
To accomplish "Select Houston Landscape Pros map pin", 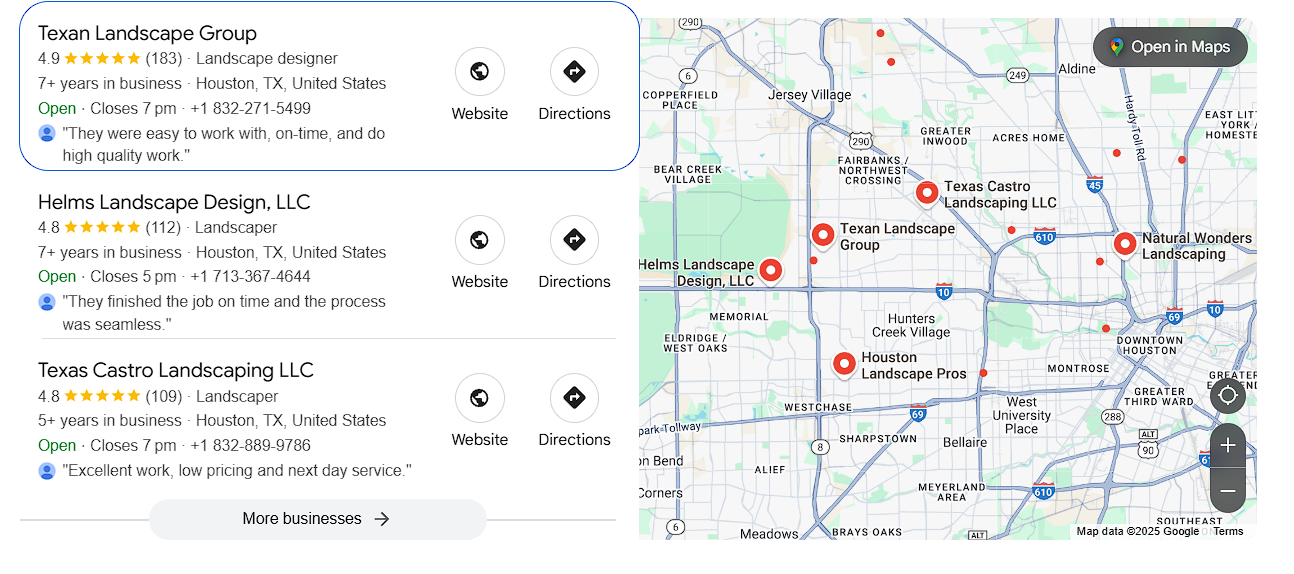I will (844, 365).
